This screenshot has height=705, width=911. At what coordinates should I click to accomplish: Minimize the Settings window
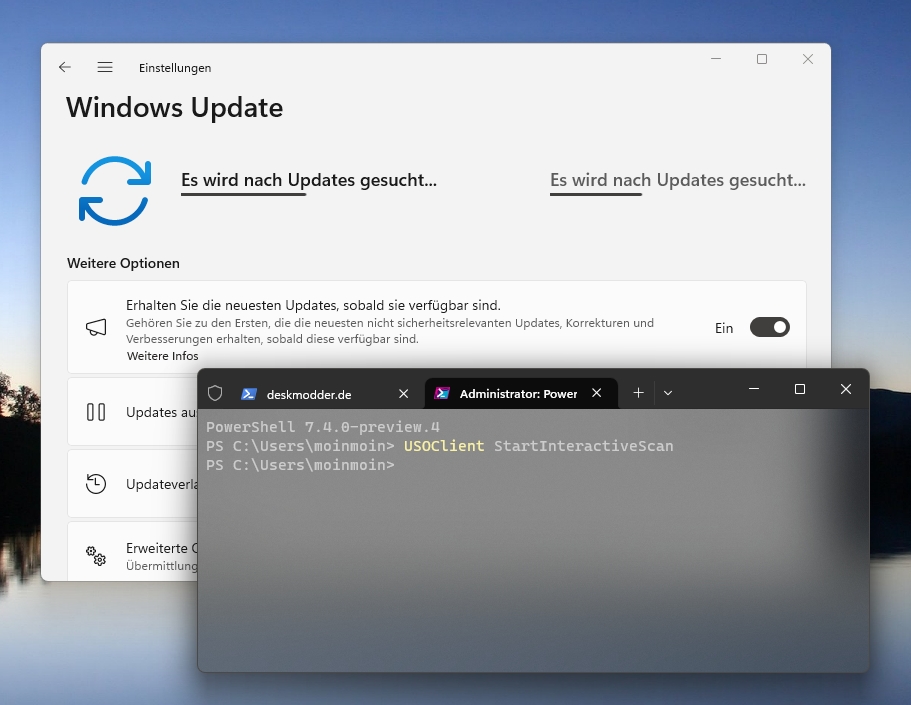716,59
